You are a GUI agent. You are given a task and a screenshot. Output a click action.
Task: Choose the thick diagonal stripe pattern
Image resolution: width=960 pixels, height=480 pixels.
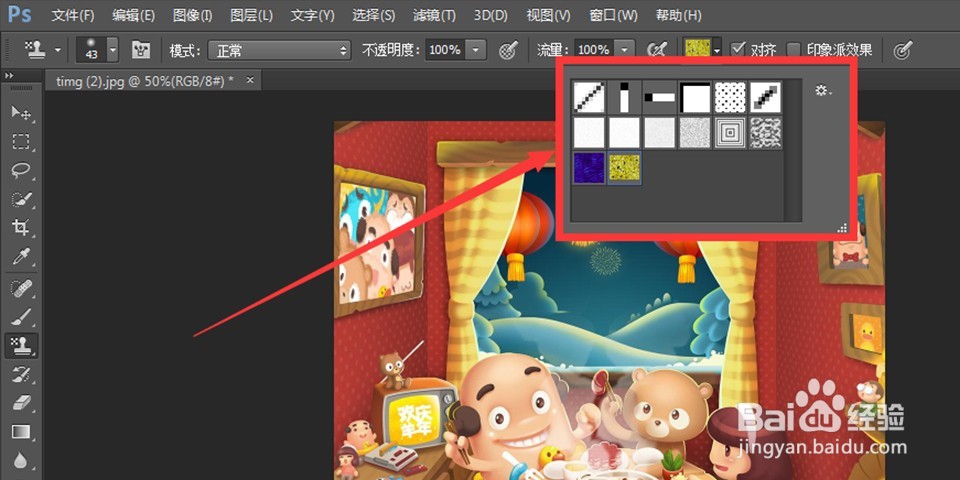click(x=766, y=97)
